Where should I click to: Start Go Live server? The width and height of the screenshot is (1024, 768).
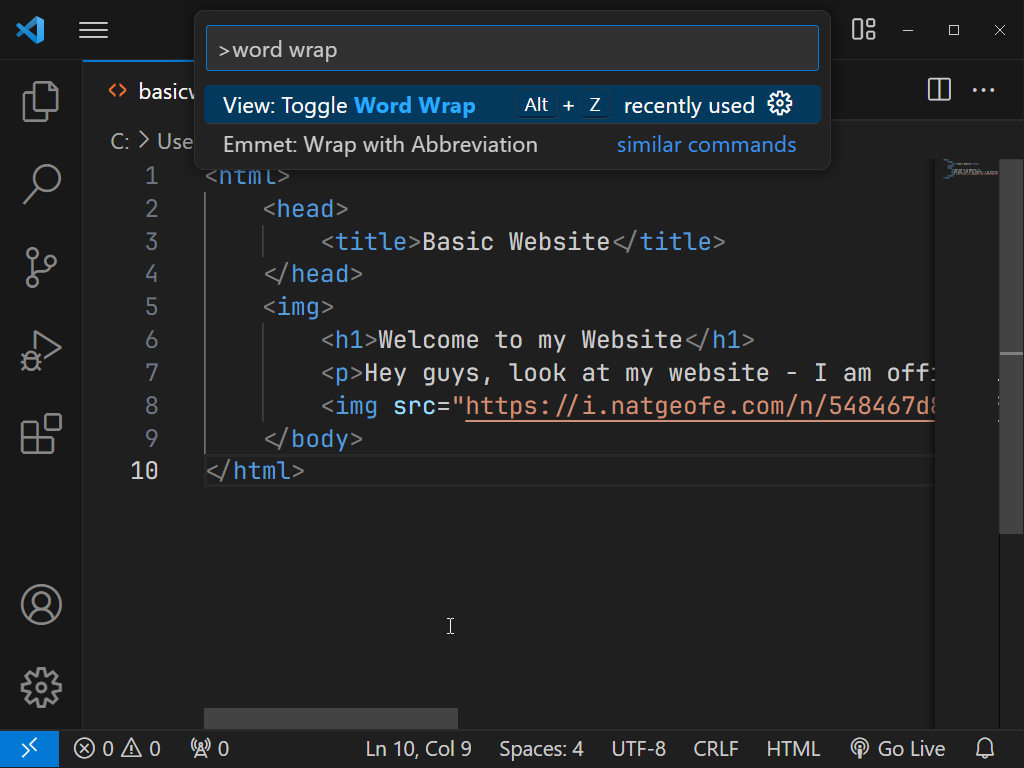click(x=898, y=748)
